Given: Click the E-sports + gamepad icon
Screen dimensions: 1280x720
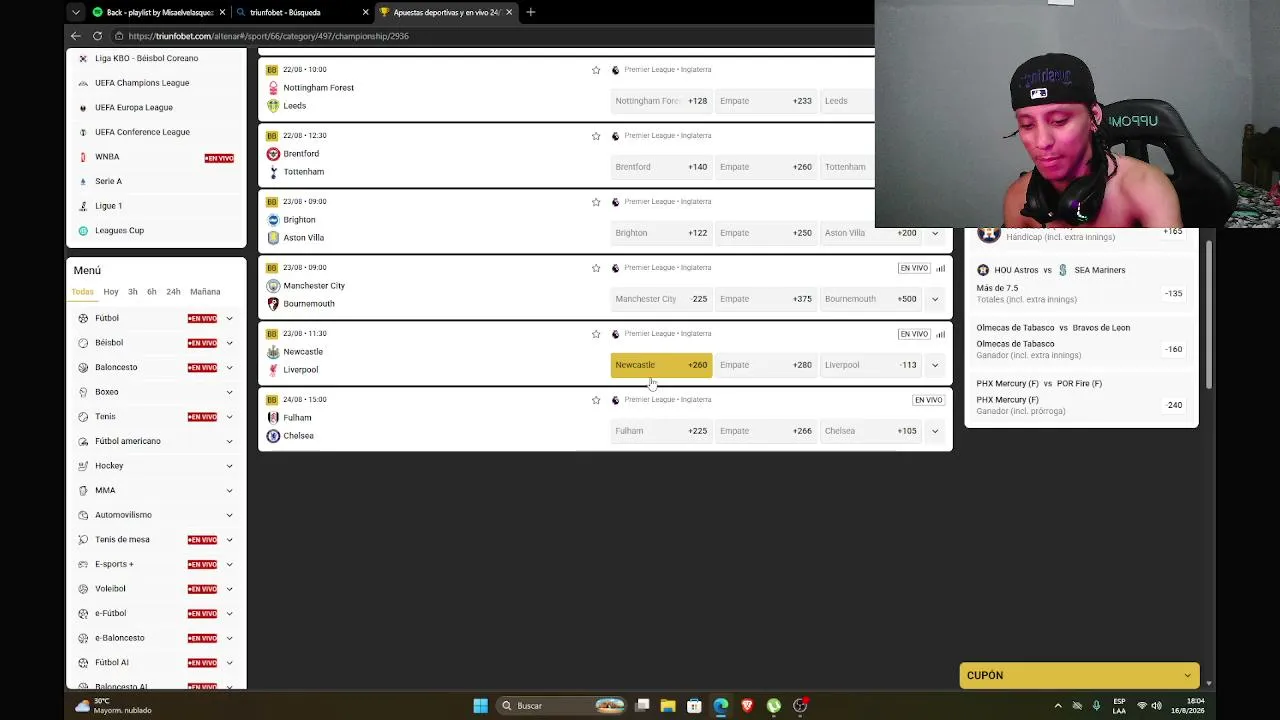Looking at the screenshot, I should [83, 564].
